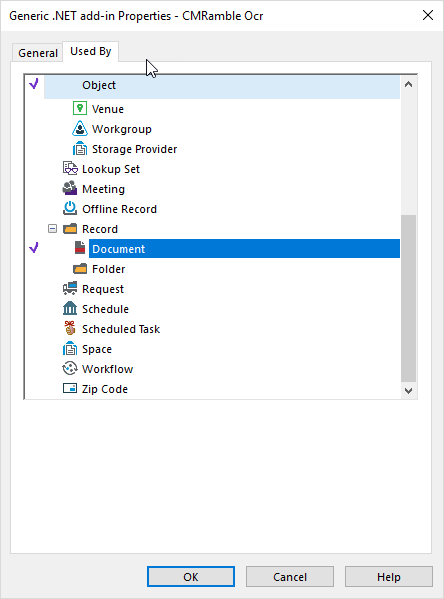The height and width of the screenshot is (599, 444).
Task: Select the Storage Provider entry
Action: tap(134, 149)
